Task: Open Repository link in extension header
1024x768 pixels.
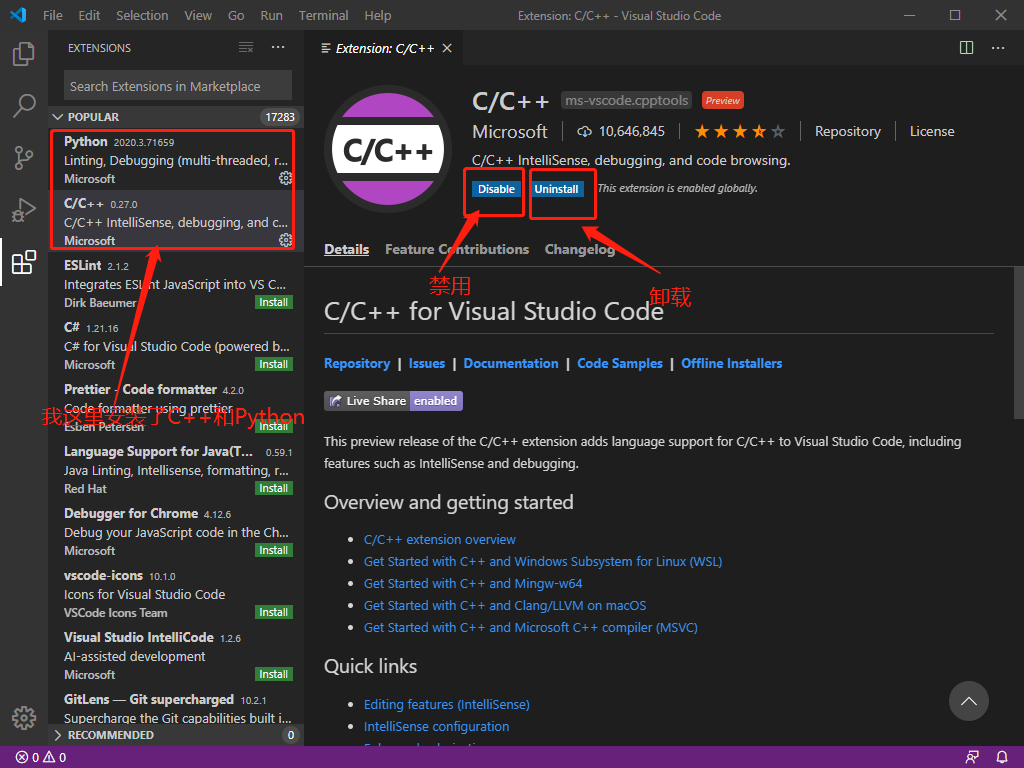Action: (848, 132)
